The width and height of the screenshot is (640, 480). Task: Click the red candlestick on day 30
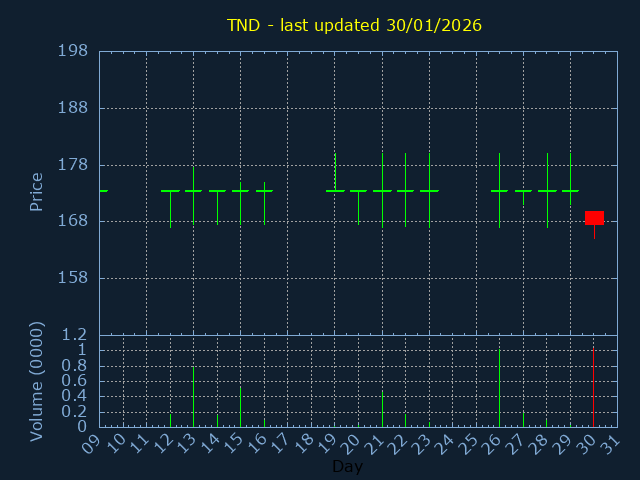pyautogui.click(x=594, y=218)
